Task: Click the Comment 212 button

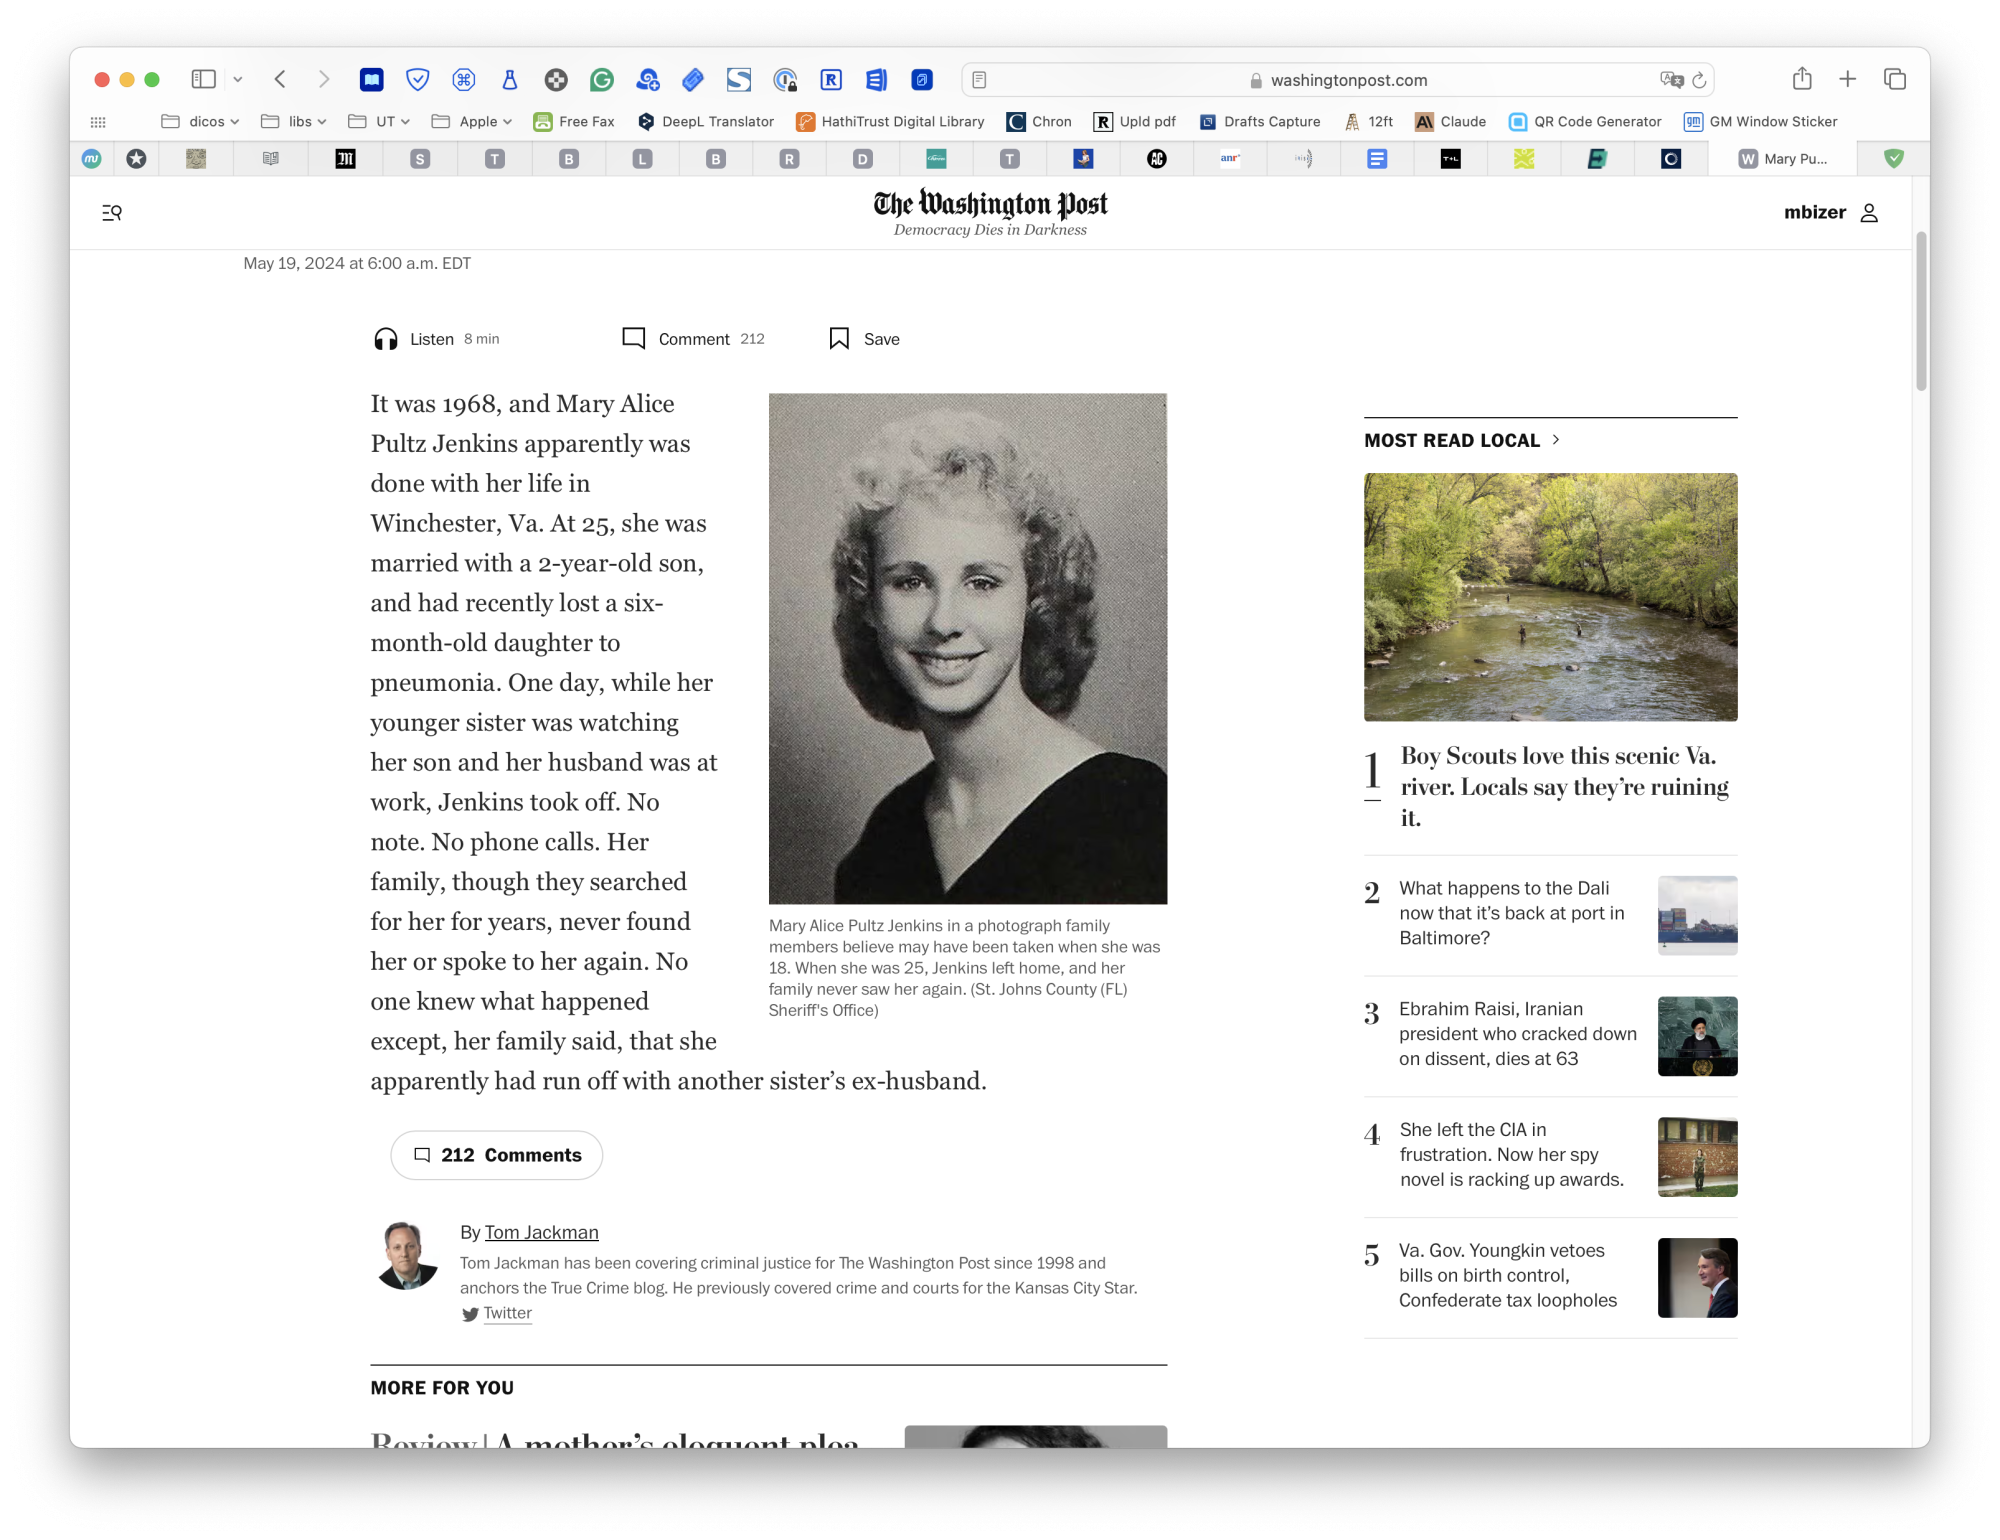Action: click(693, 340)
